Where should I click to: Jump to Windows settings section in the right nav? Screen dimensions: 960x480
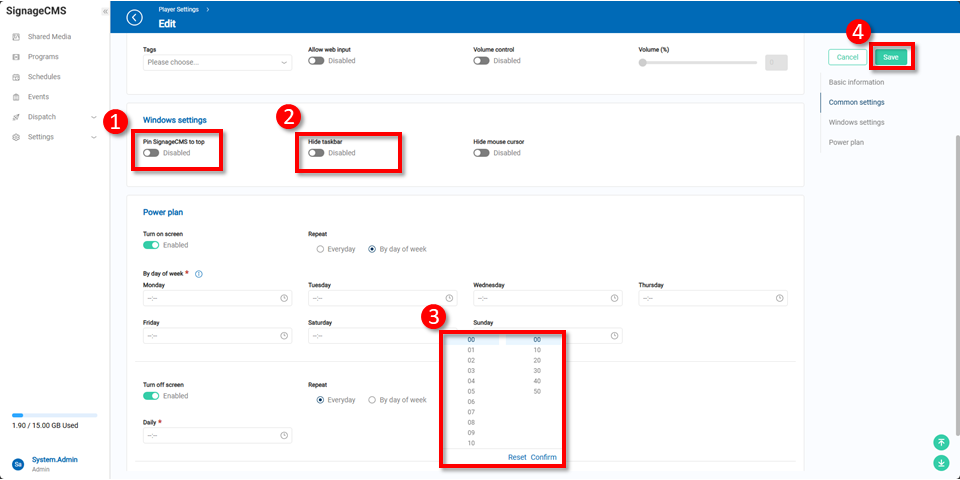click(856, 122)
